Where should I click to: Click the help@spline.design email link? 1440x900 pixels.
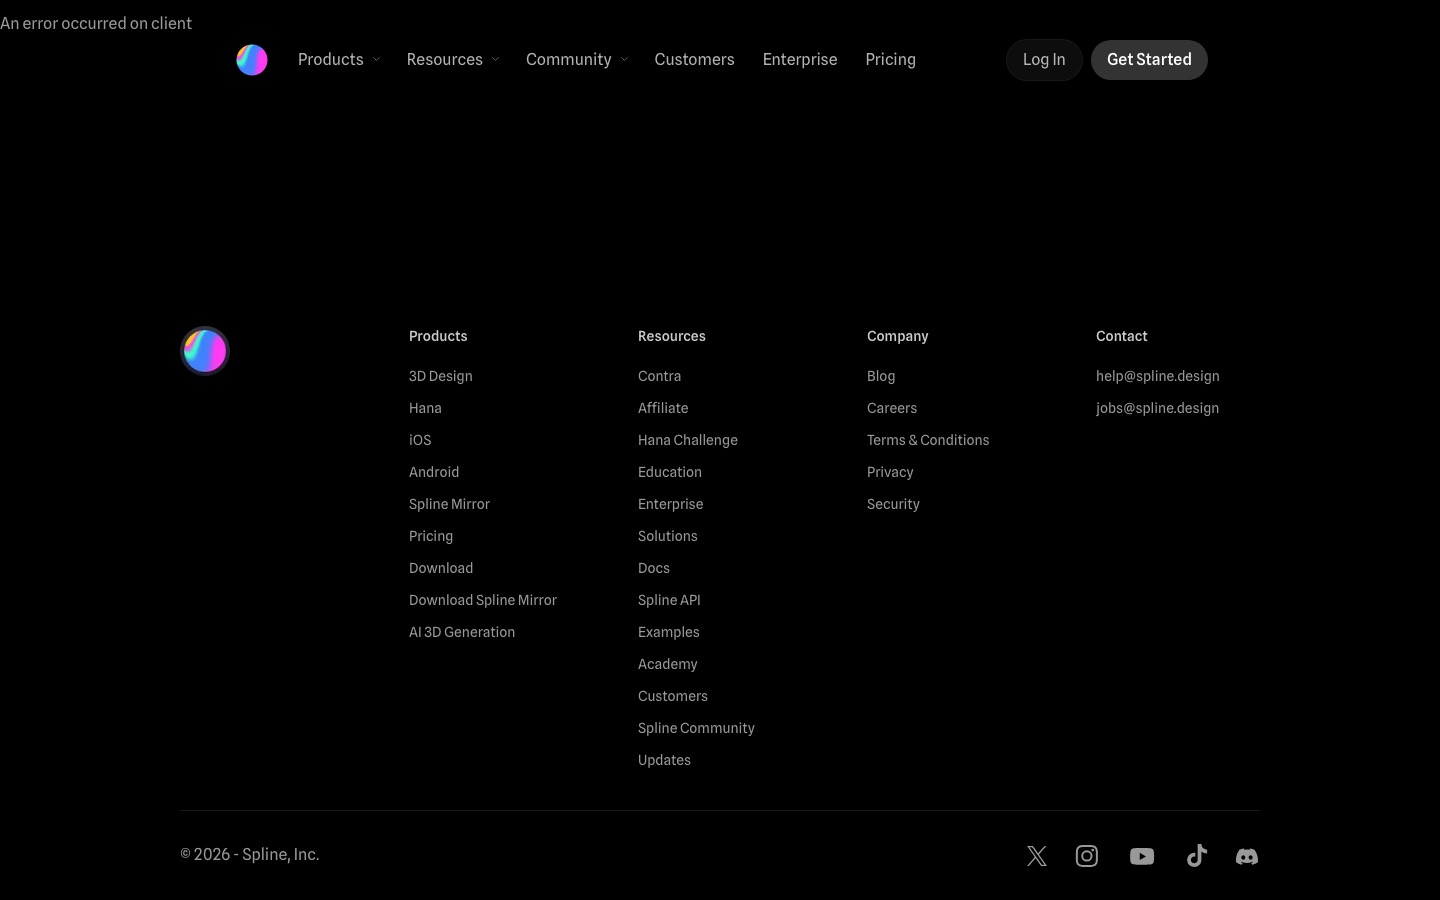point(1158,376)
